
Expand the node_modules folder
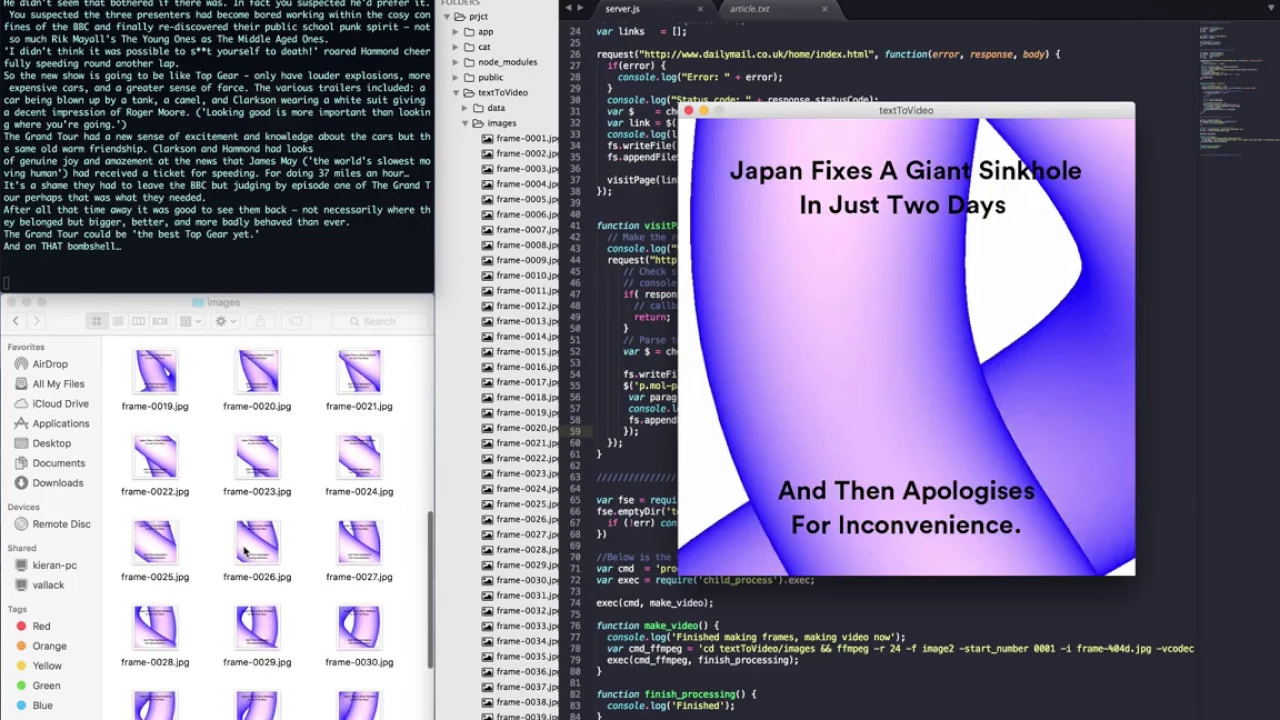(x=456, y=62)
